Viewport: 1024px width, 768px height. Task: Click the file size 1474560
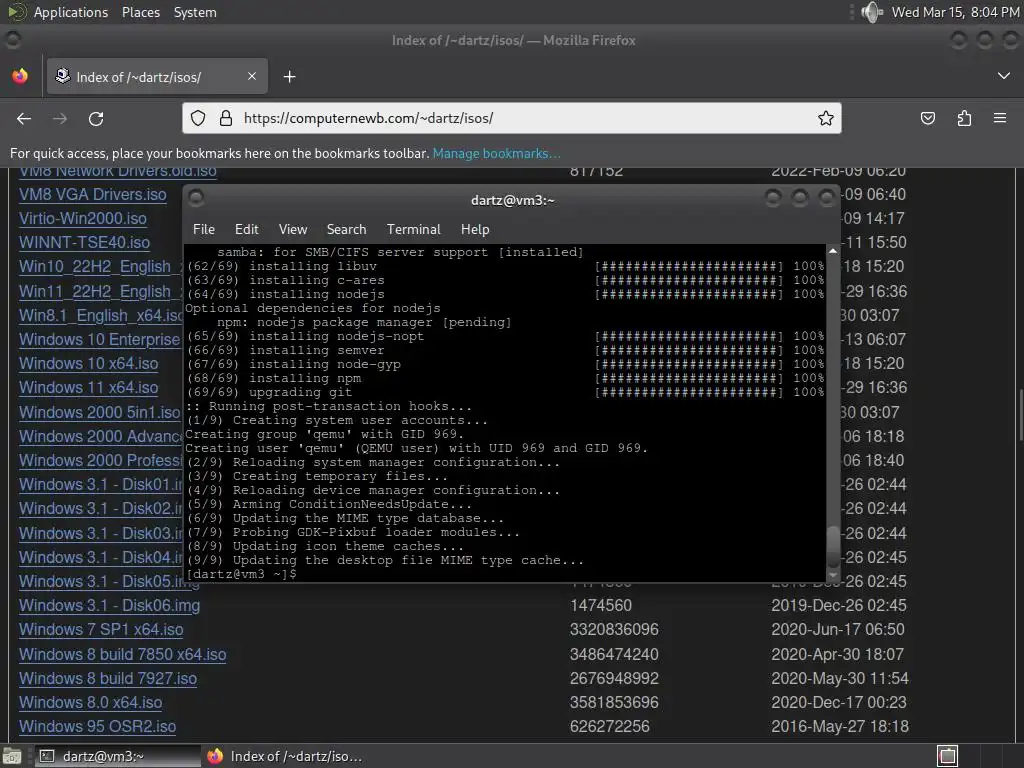tap(601, 605)
